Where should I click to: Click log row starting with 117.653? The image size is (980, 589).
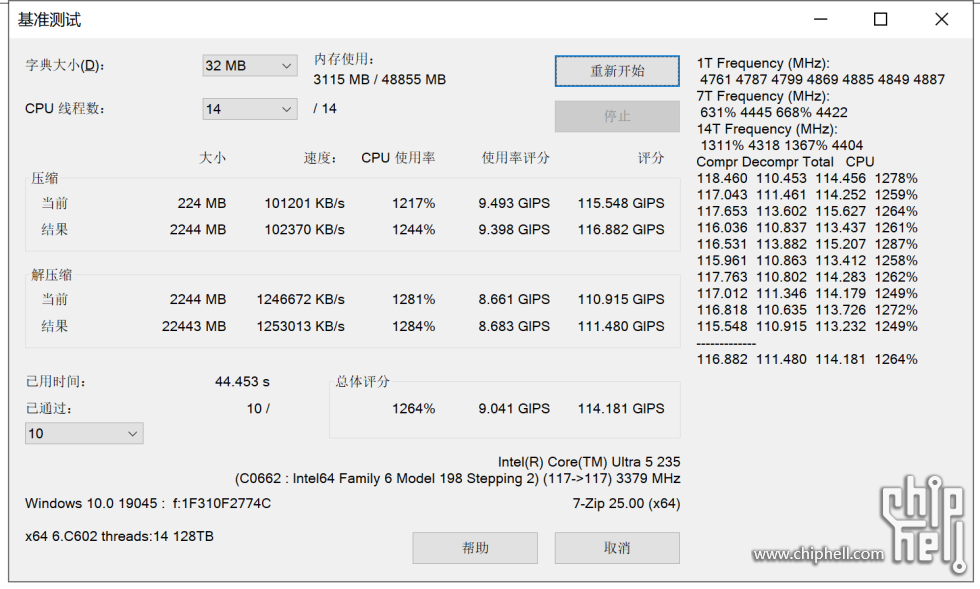(x=807, y=211)
